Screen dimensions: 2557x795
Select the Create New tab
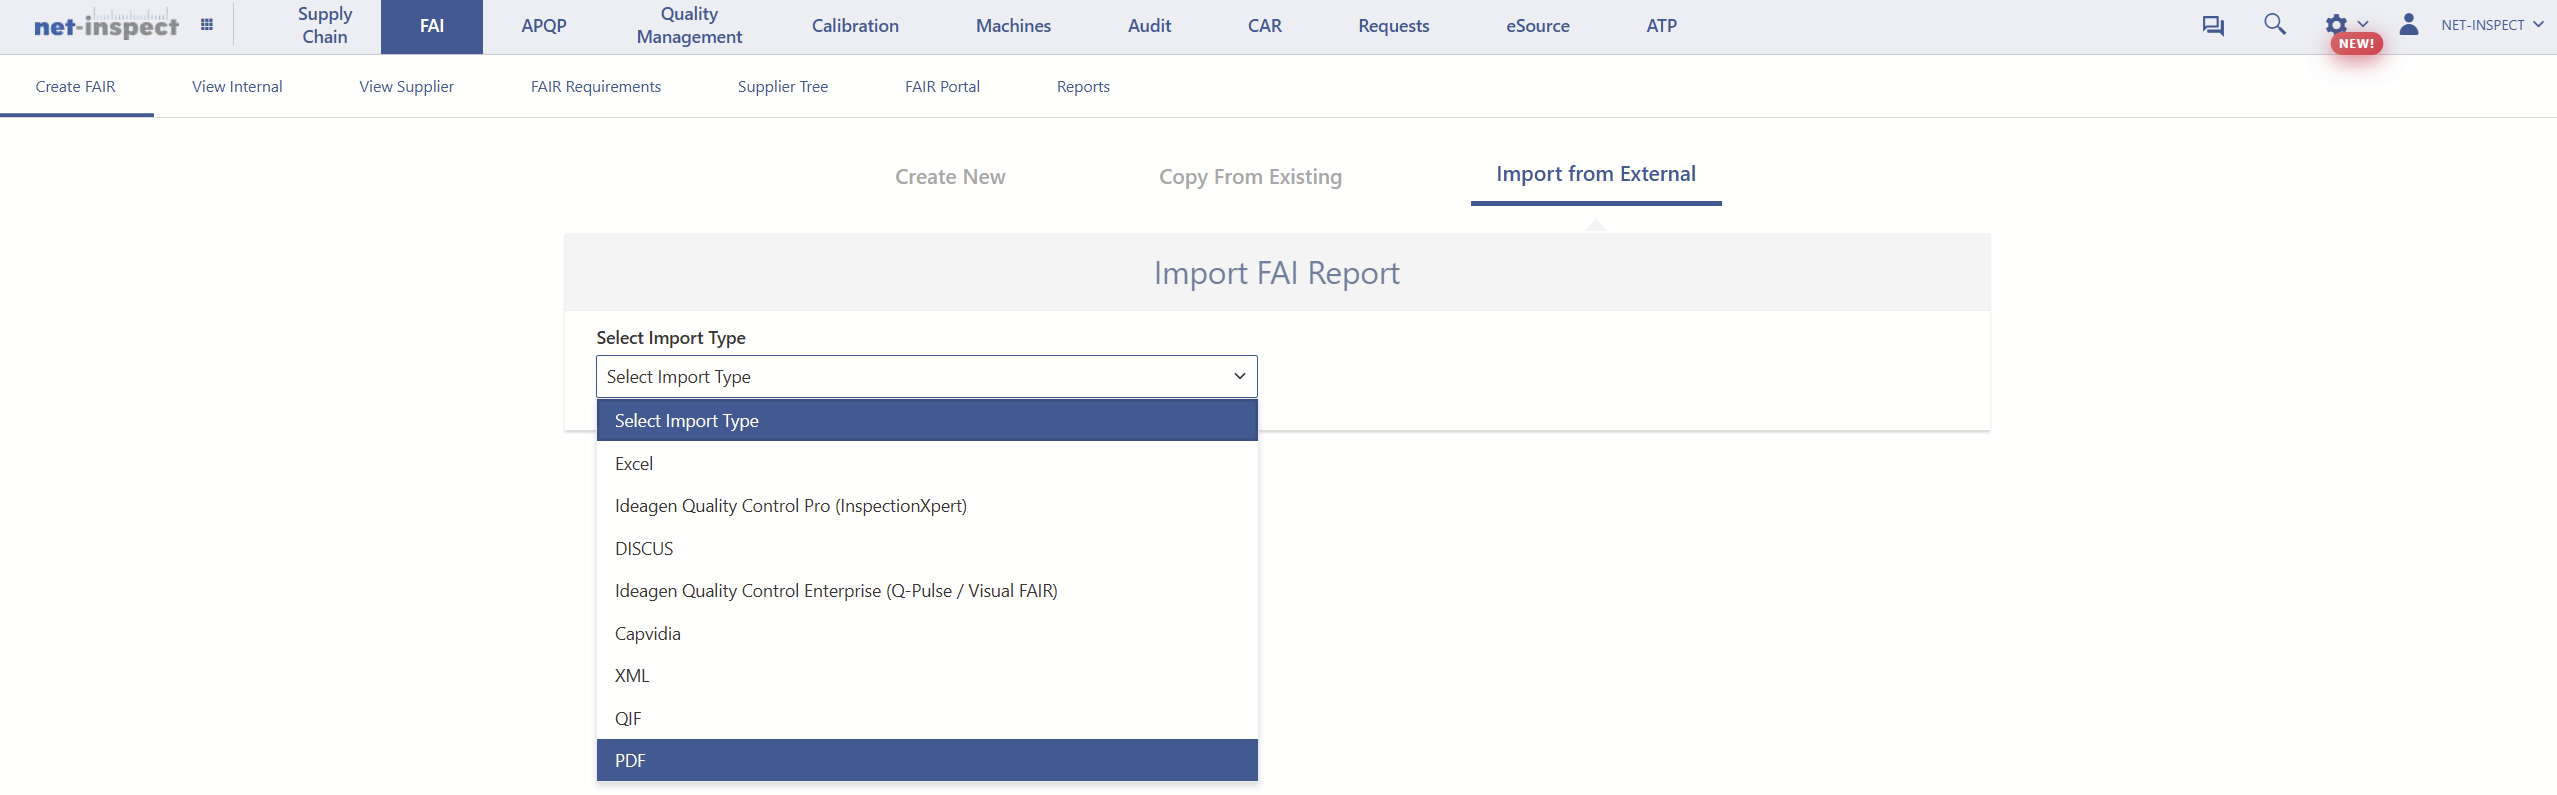coord(950,177)
